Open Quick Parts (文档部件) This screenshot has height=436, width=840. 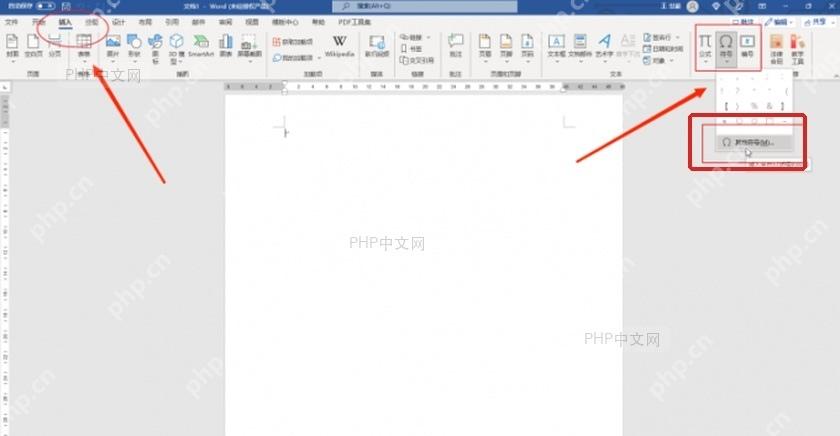point(580,47)
